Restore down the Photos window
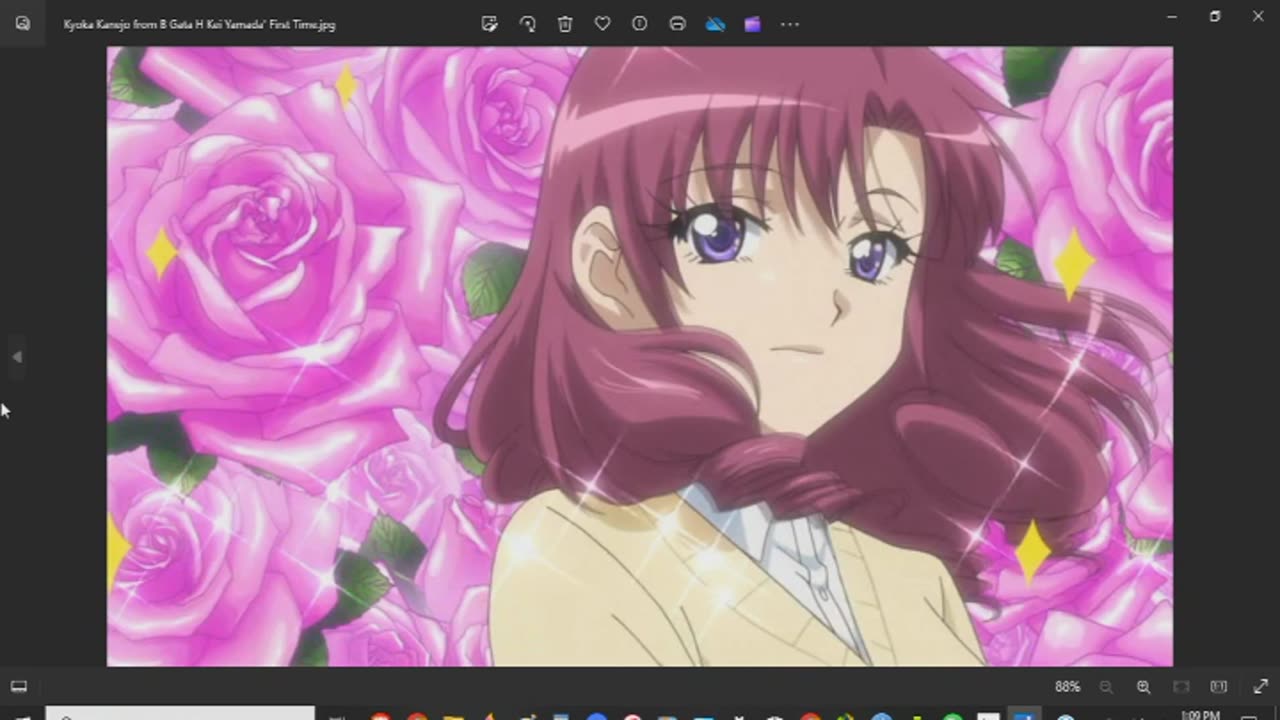The width and height of the screenshot is (1280, 720). pyautogui.click(x=1215, y=16)
